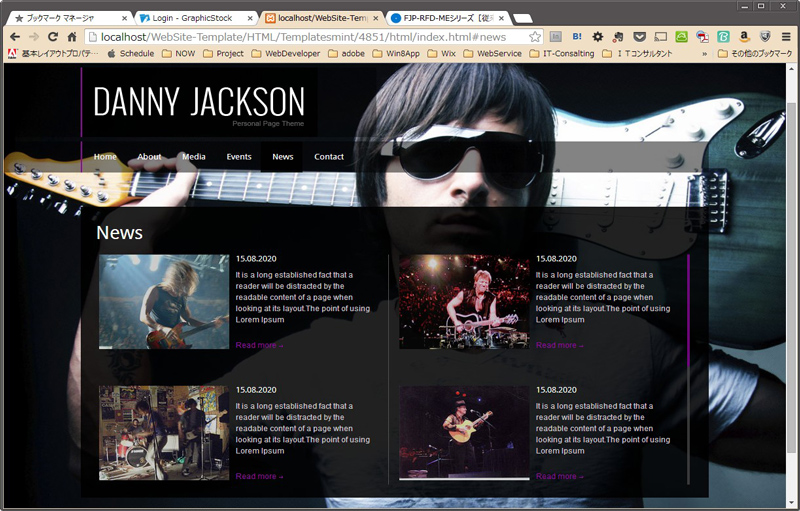Expand the hidden bookmarks overflow chevron
Screen dimensions: 800x511
[707, 53]
